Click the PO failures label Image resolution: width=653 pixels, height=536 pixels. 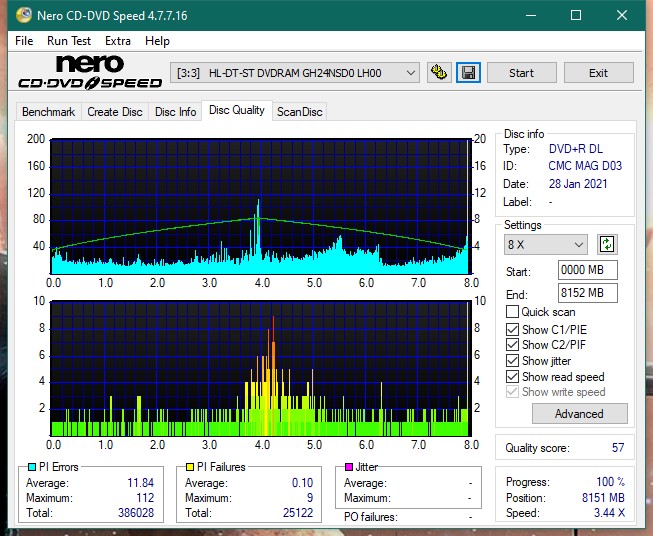(x=371, y=517)
